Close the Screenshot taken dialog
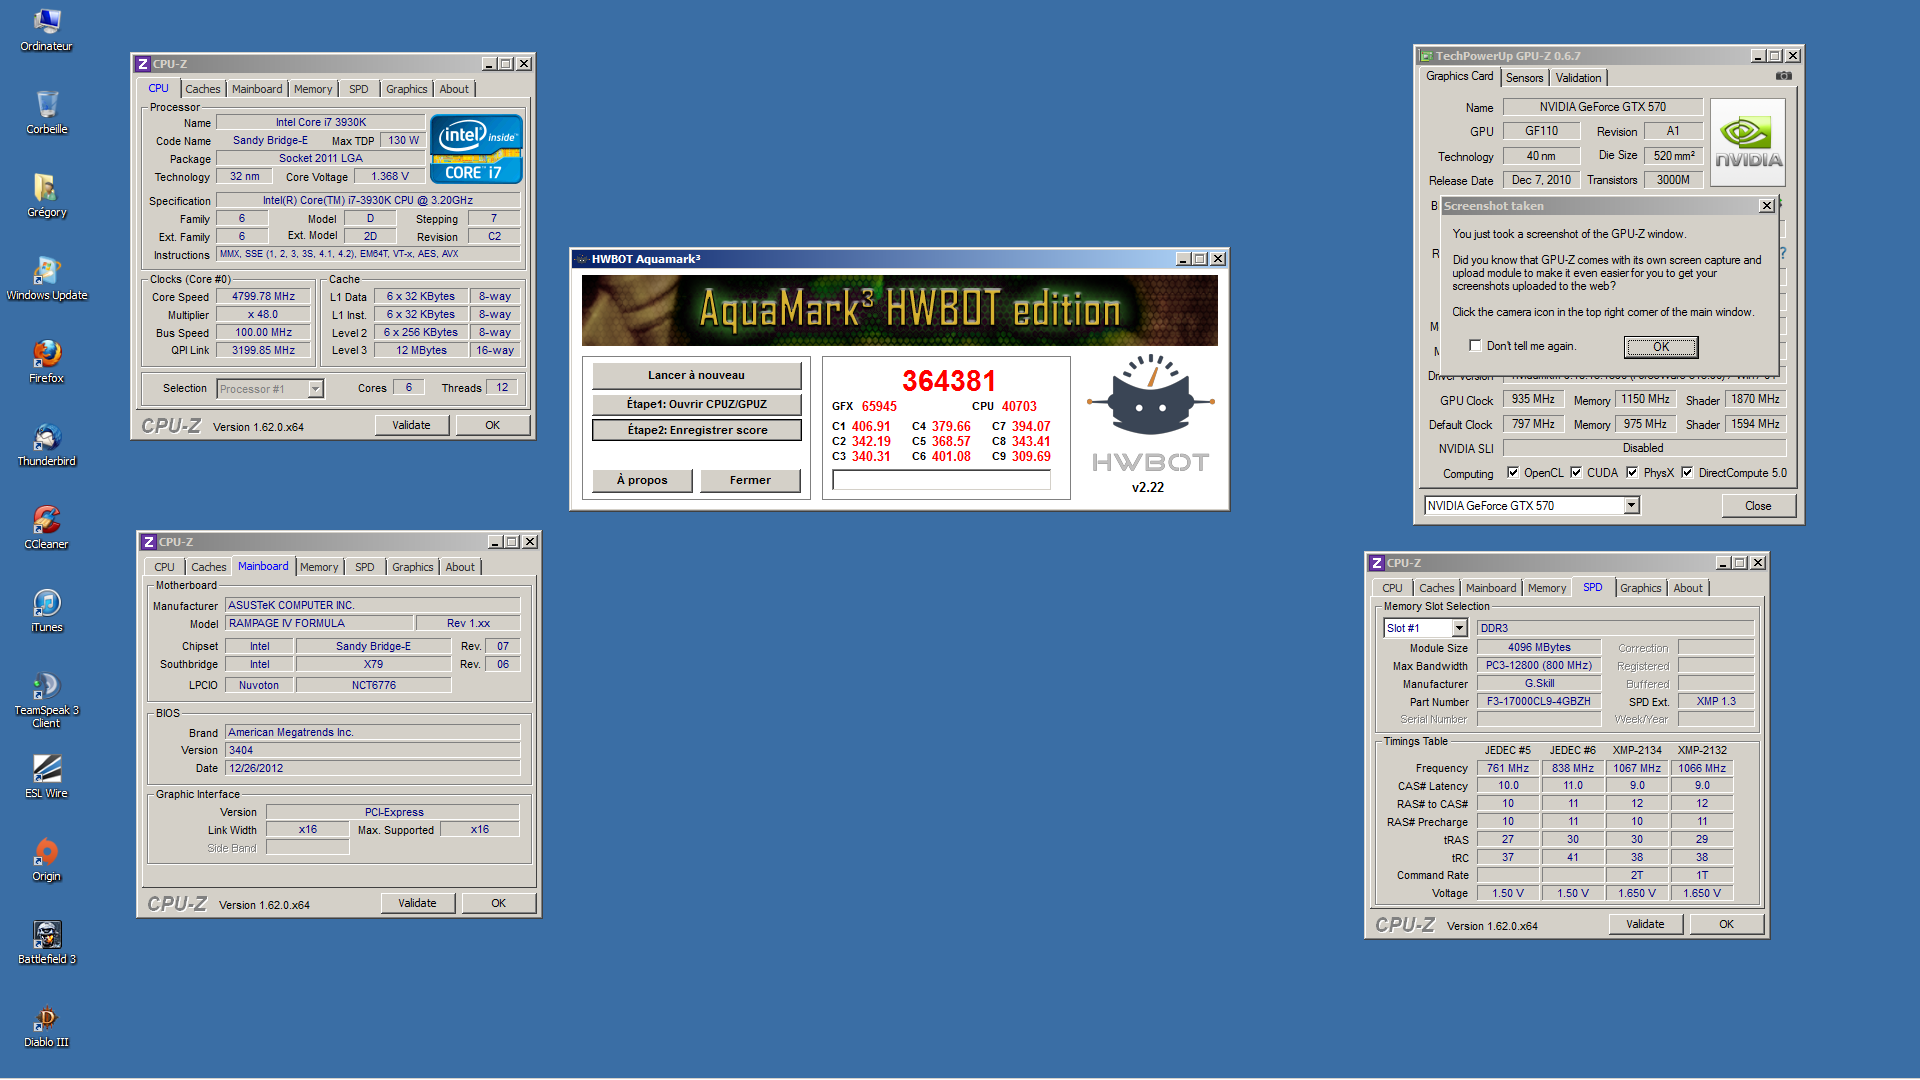1920x1080 pixels. coord(1766,206)
